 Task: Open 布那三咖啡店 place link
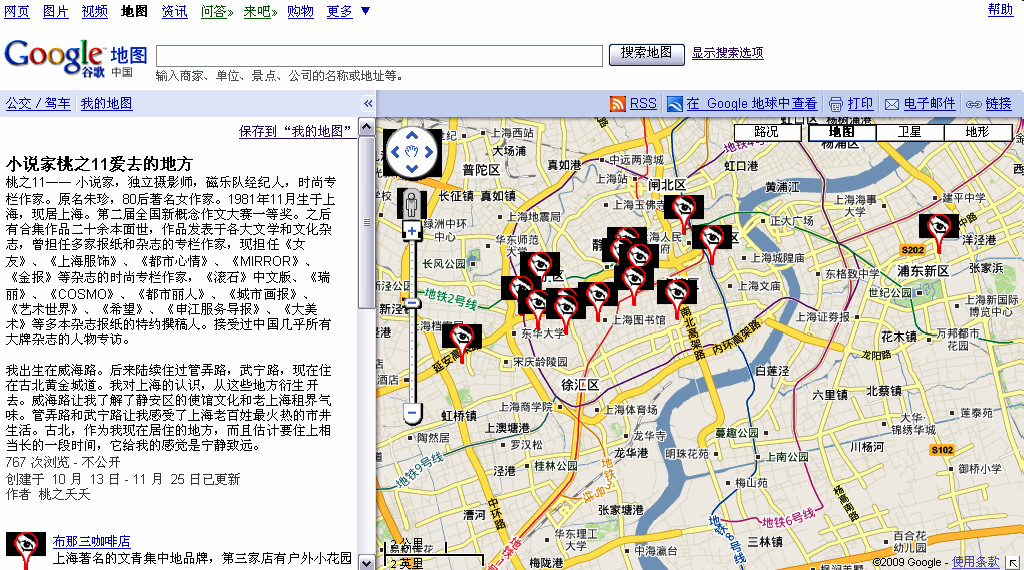tap(91, 541)
